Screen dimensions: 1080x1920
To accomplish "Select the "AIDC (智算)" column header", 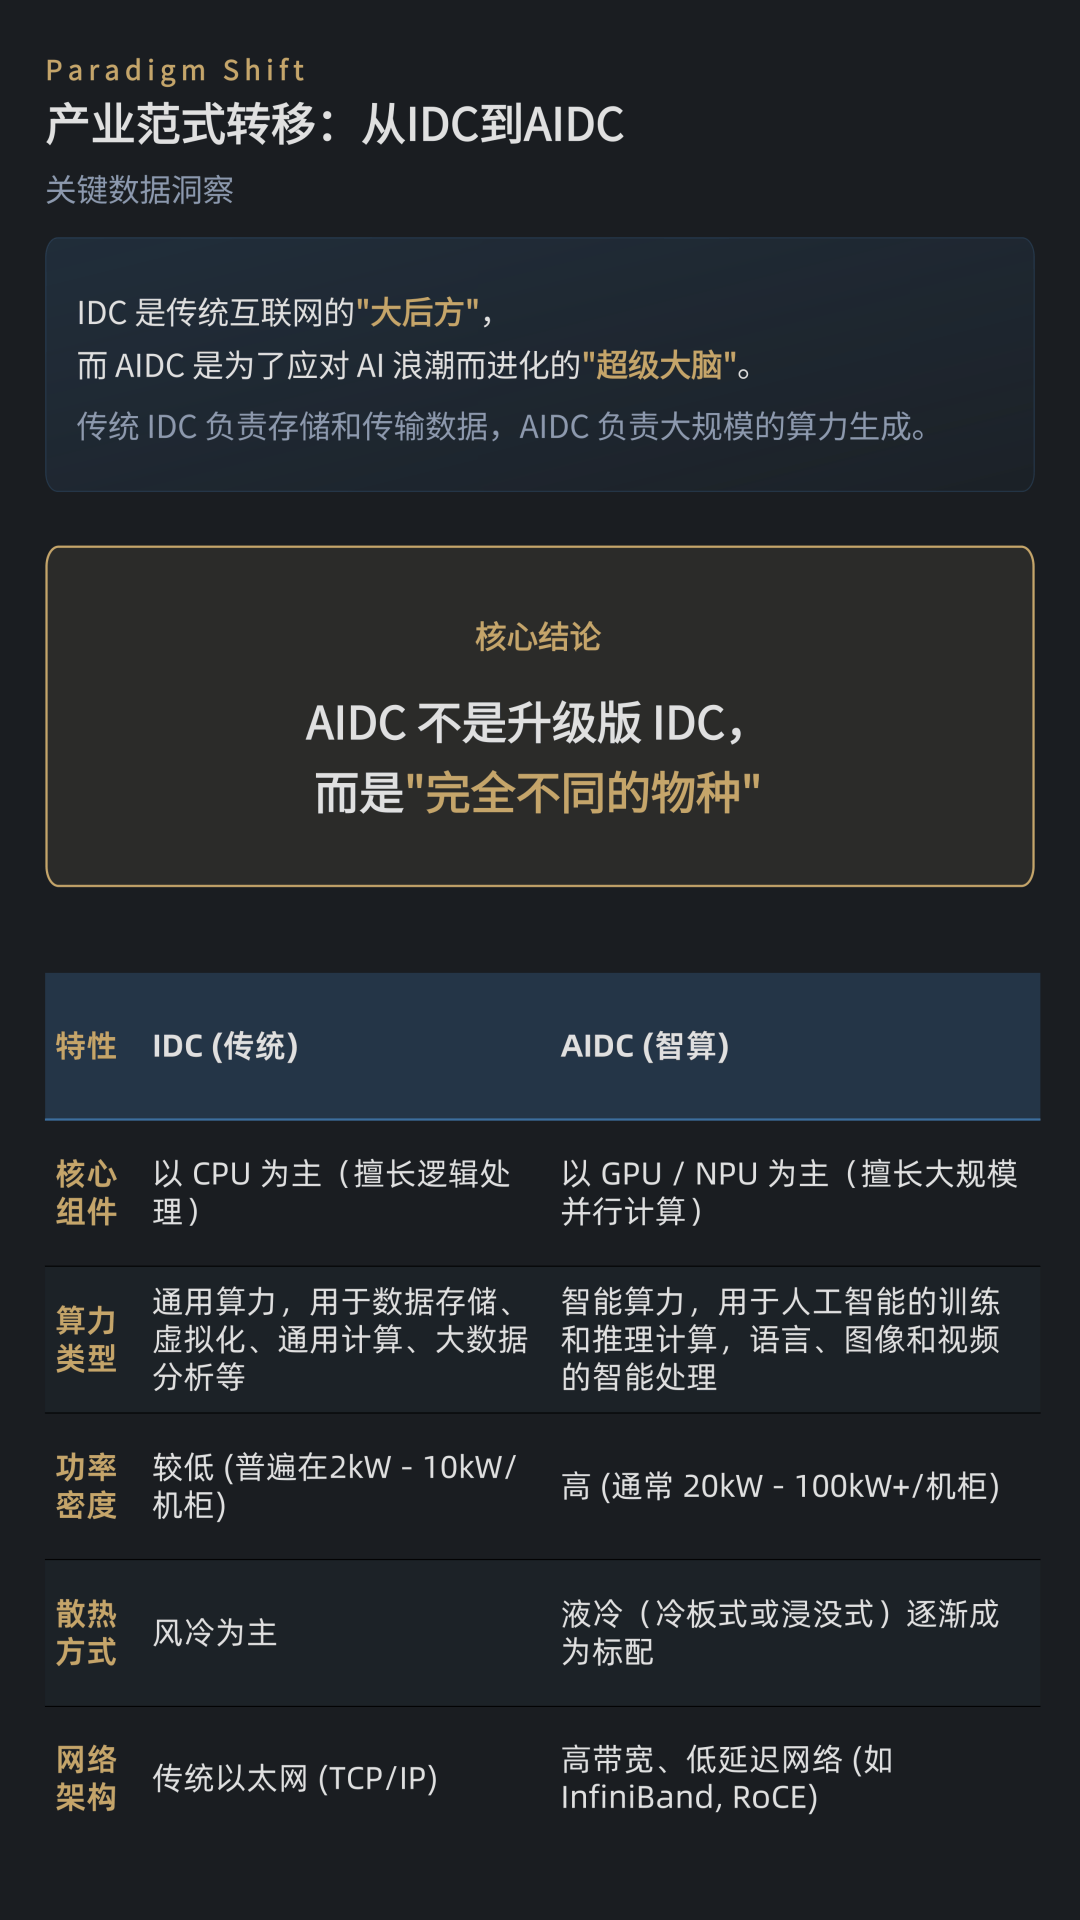I will click(645, 1047).
